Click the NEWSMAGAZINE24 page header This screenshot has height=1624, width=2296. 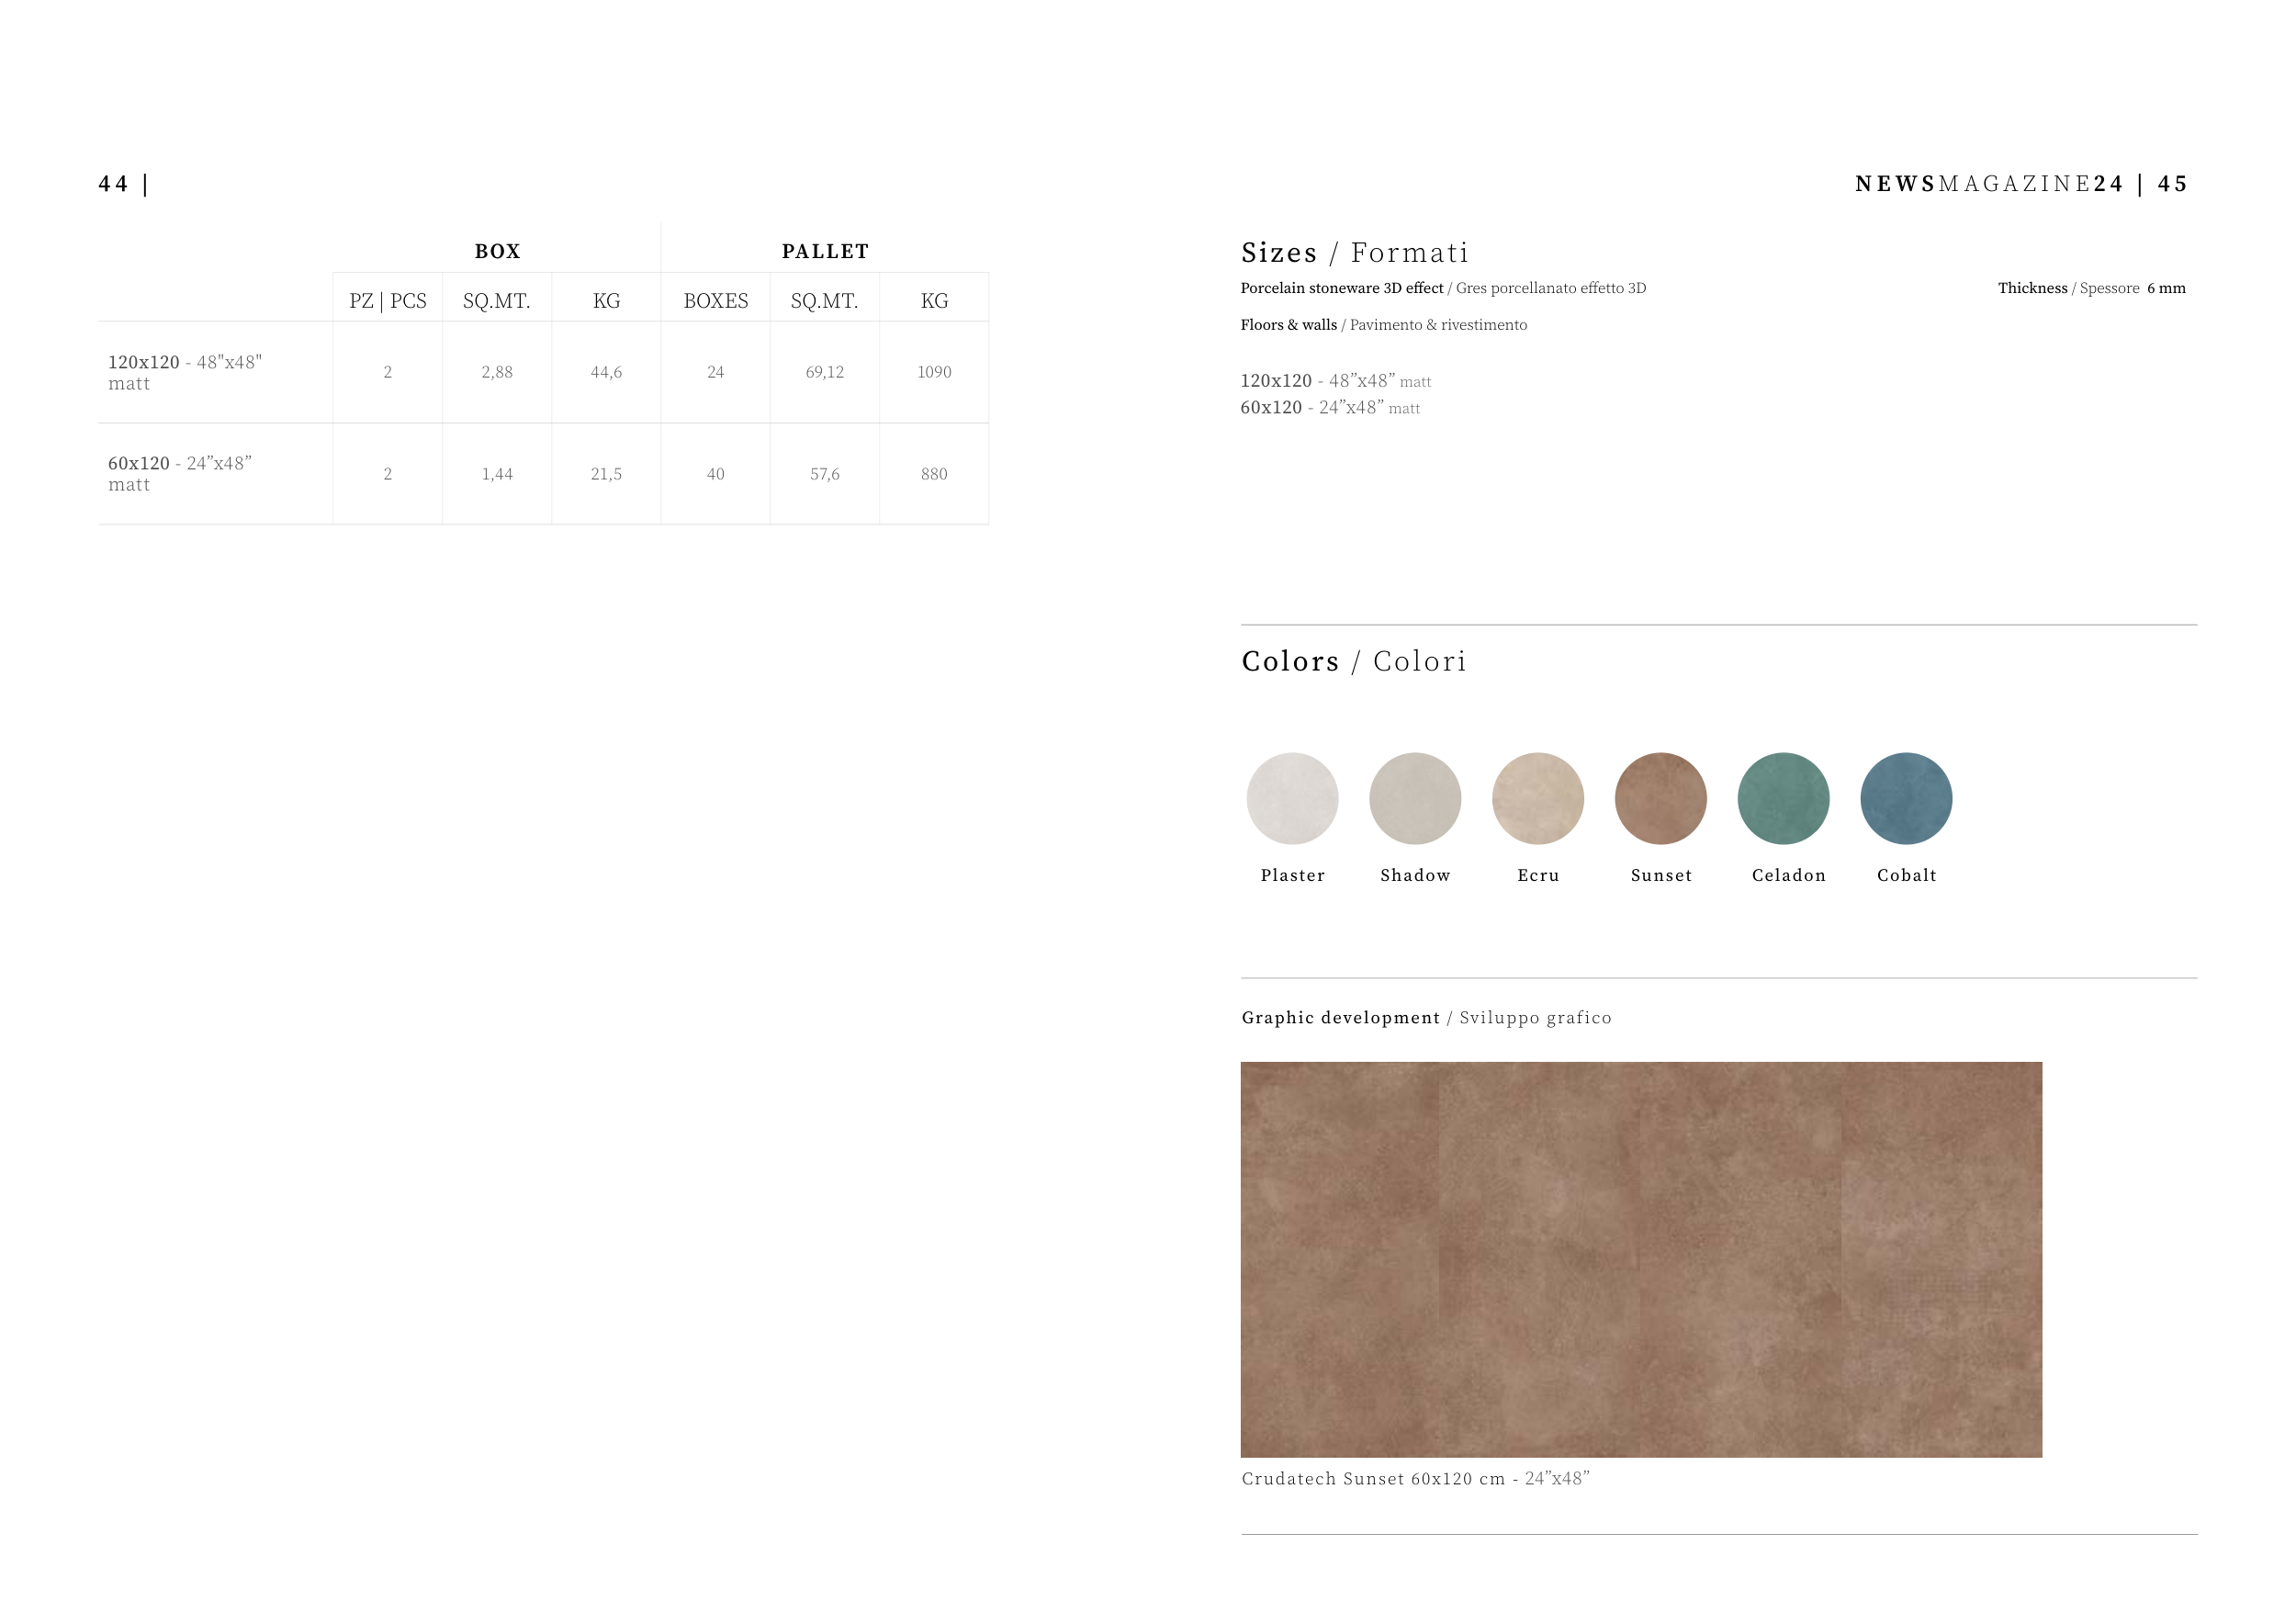(1988, 184)
